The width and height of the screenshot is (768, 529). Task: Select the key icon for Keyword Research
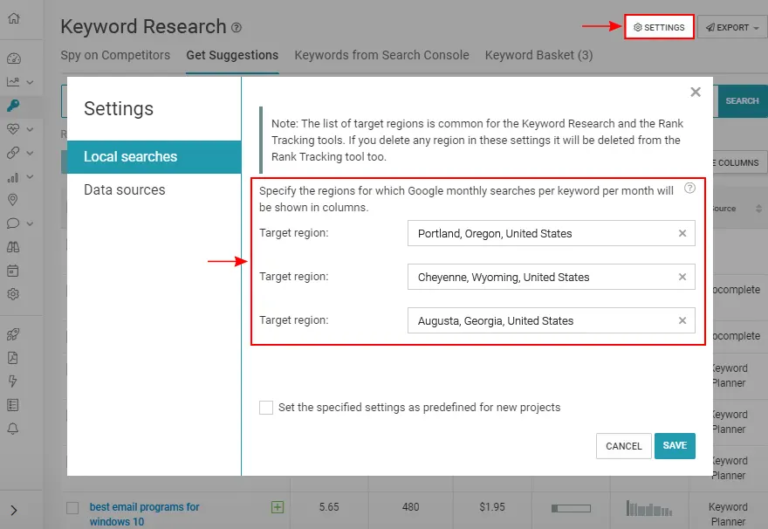[13, 105]
